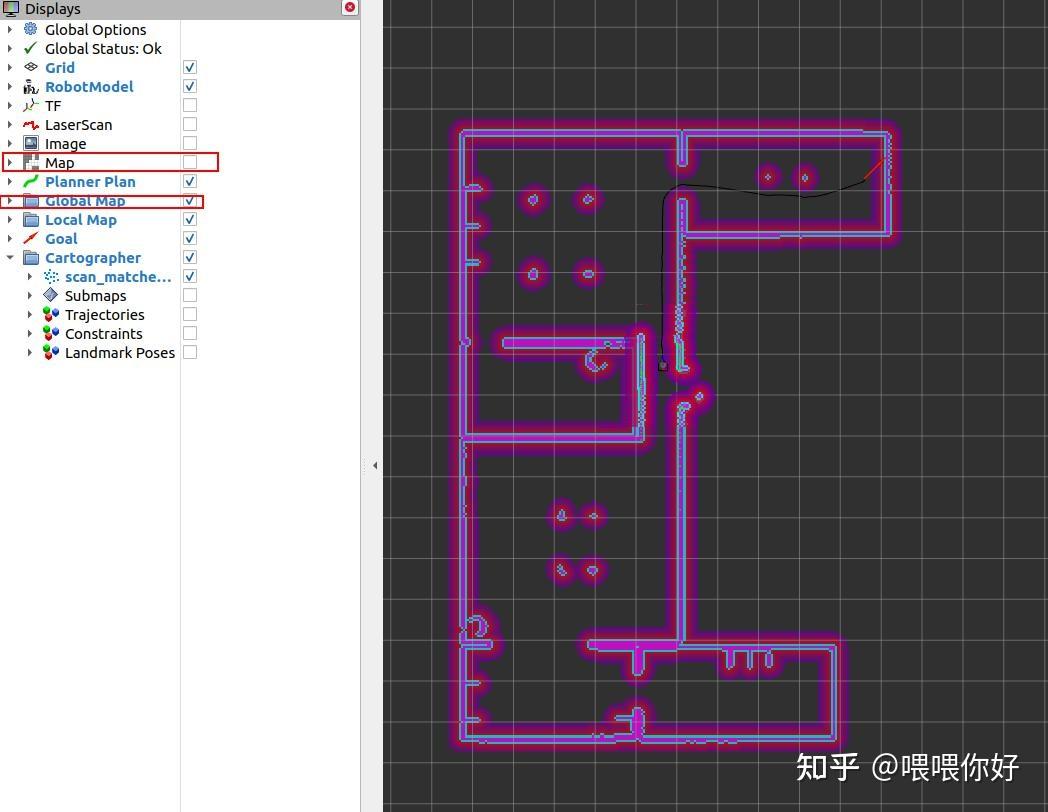Collapse the Displays panel side arrow

tap(375, 464)
